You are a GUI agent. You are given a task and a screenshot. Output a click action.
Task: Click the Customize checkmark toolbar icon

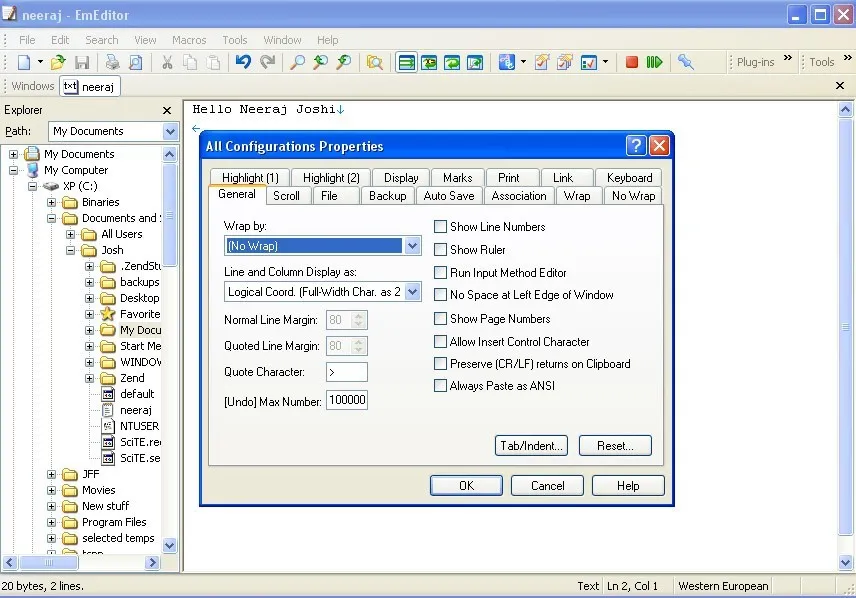point(589,62)
